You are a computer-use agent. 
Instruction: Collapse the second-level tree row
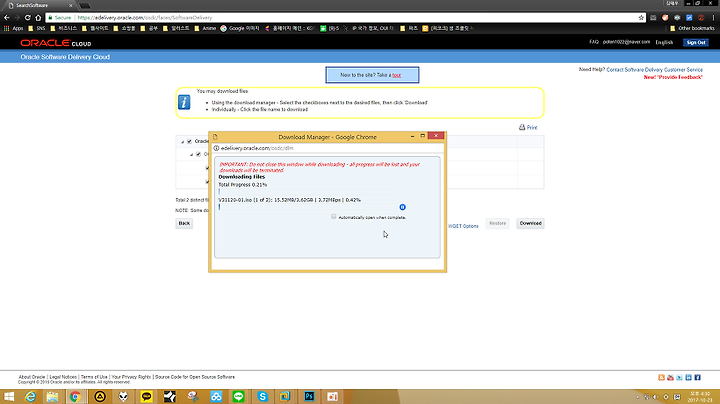[192, 155]
